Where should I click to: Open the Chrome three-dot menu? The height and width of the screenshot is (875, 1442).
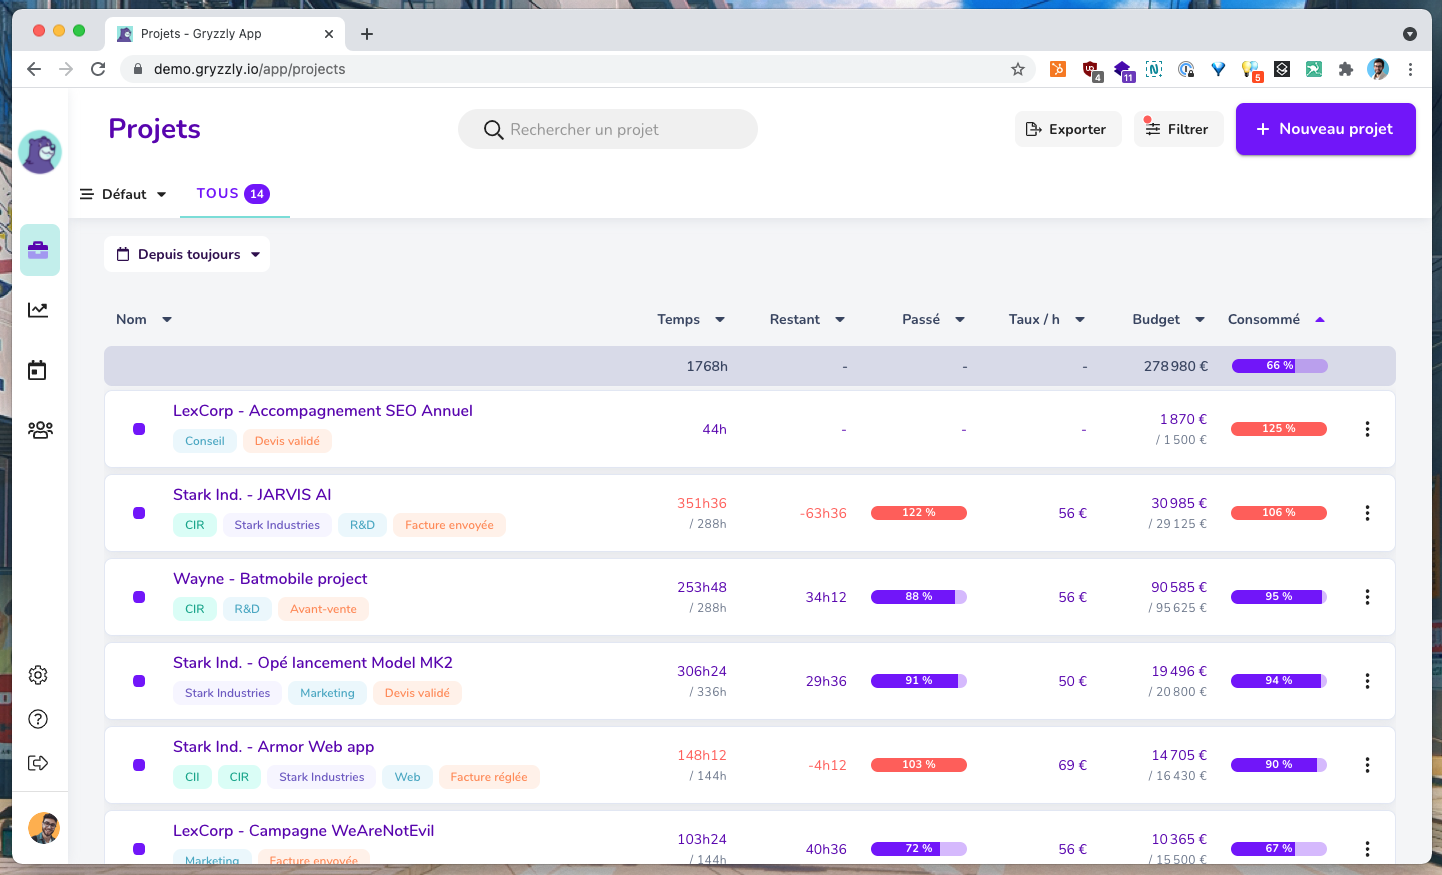tap(1410, 69)
